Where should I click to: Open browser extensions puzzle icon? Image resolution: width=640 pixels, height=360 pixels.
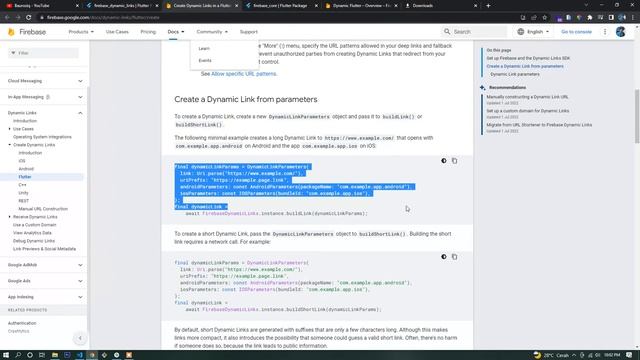589,18
